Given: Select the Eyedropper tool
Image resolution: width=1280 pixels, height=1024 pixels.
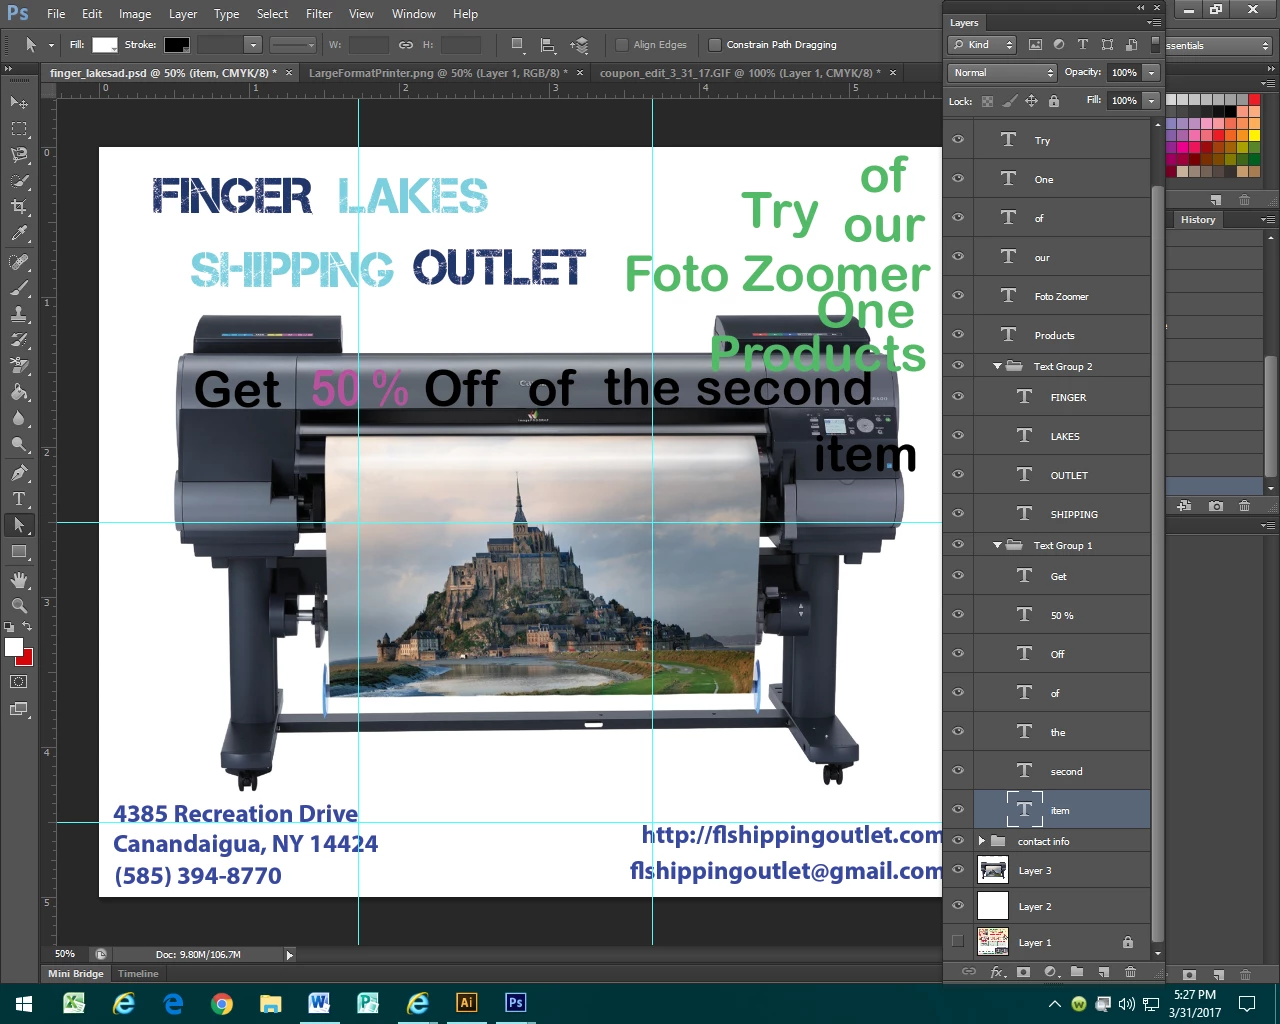Looking at the screenshot, I should 19,234.
